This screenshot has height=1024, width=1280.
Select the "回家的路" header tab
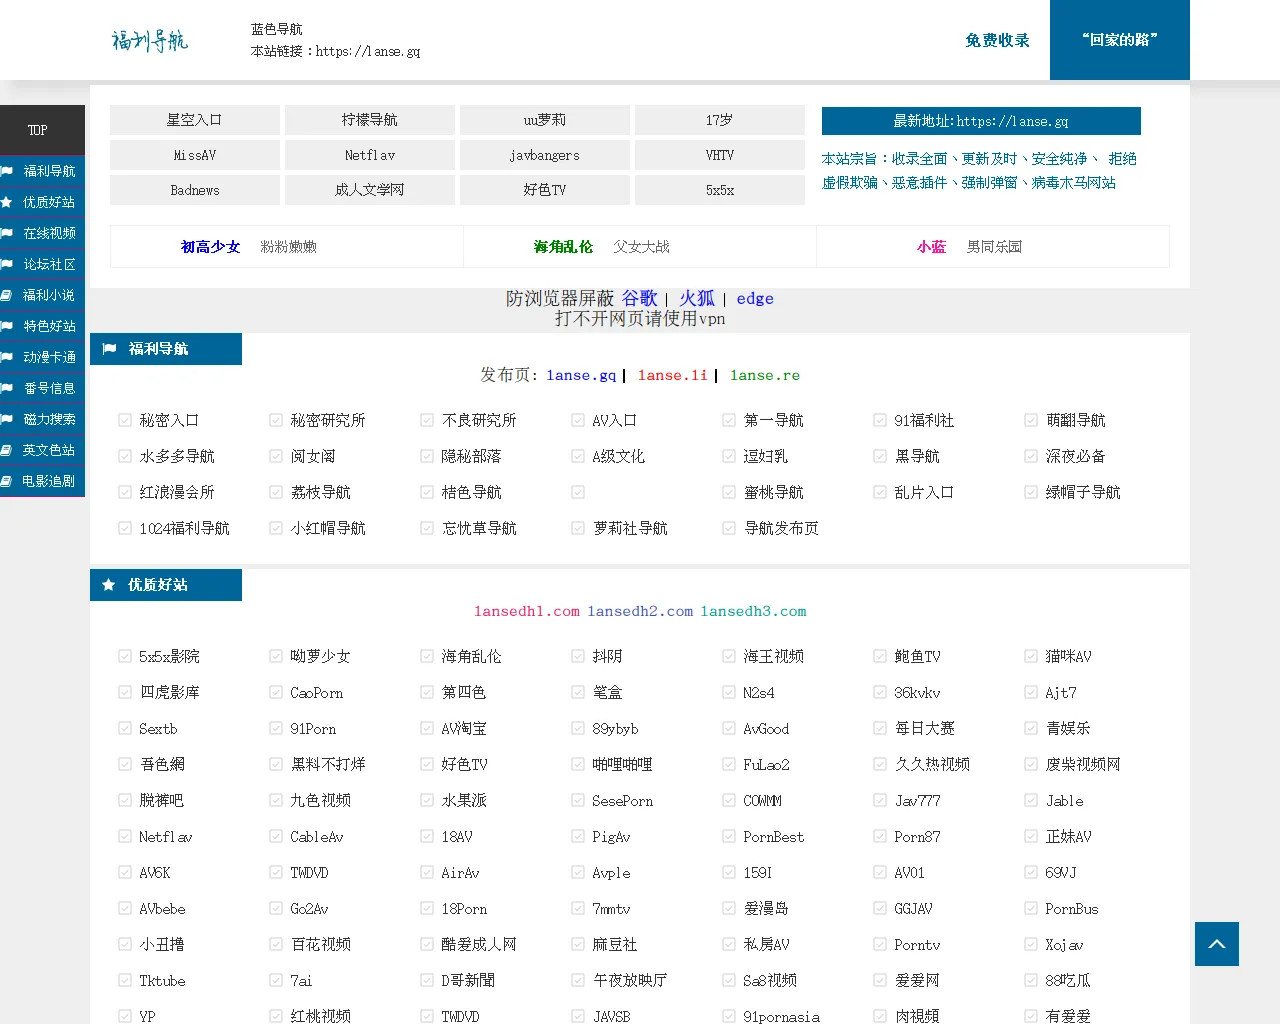click(x=1119, y=40)
